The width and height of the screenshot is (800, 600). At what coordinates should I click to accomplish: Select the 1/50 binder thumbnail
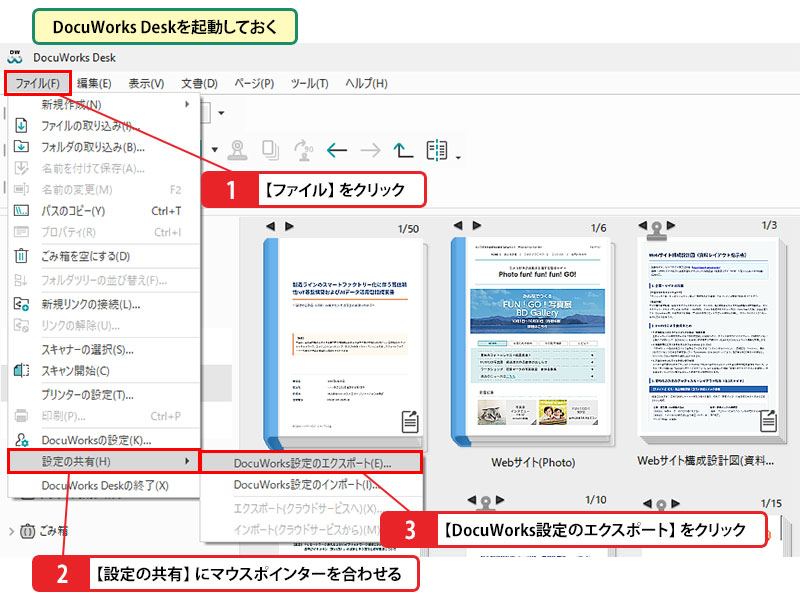pos(345,344)
